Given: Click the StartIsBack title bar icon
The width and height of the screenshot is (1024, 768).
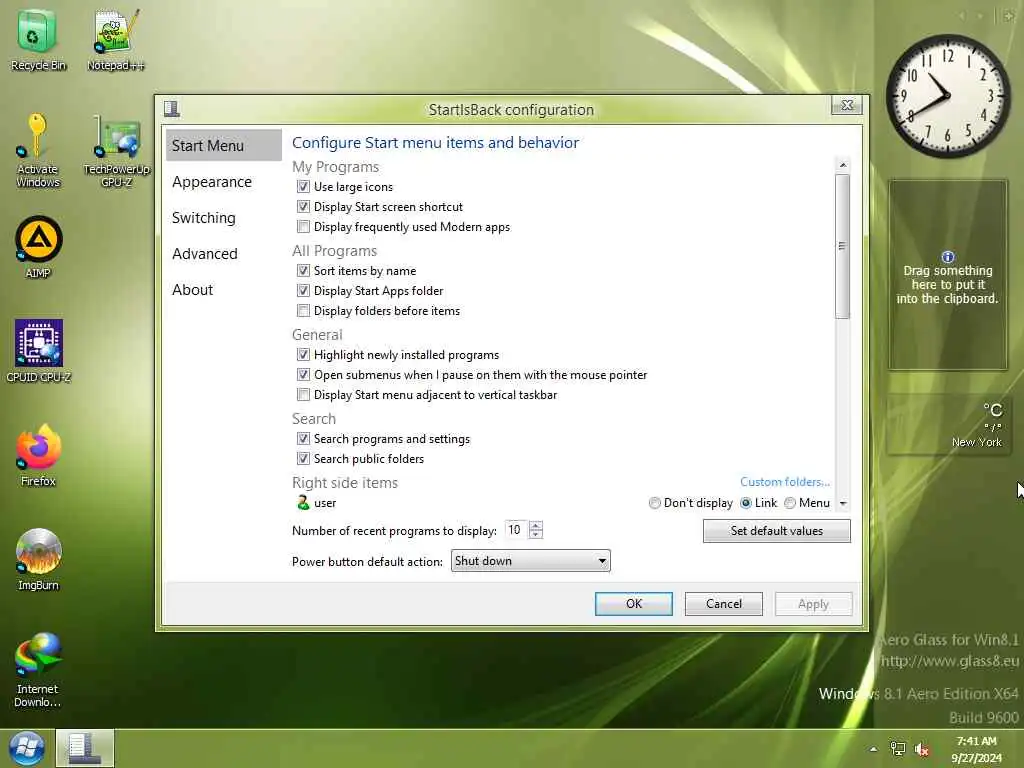Looking at the screenshot, I should point(172,108).
